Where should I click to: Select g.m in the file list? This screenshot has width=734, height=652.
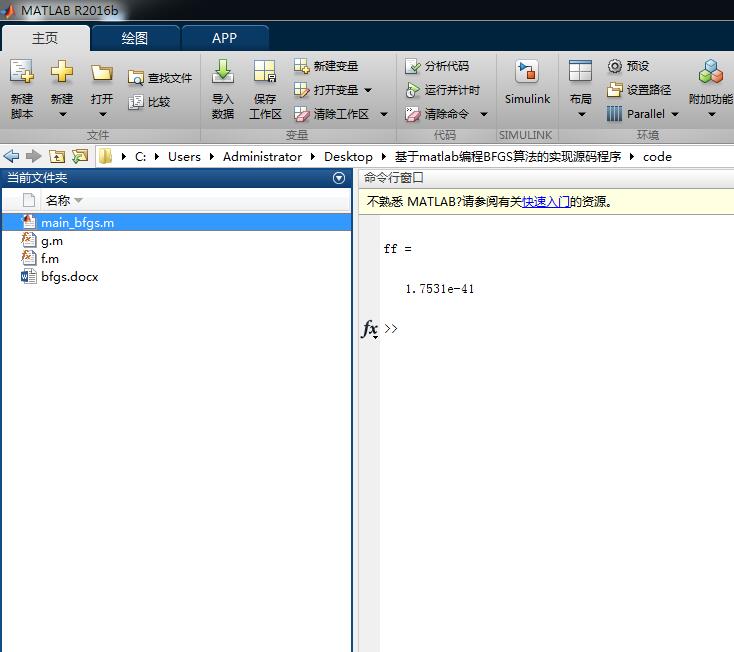click(176, 241)
